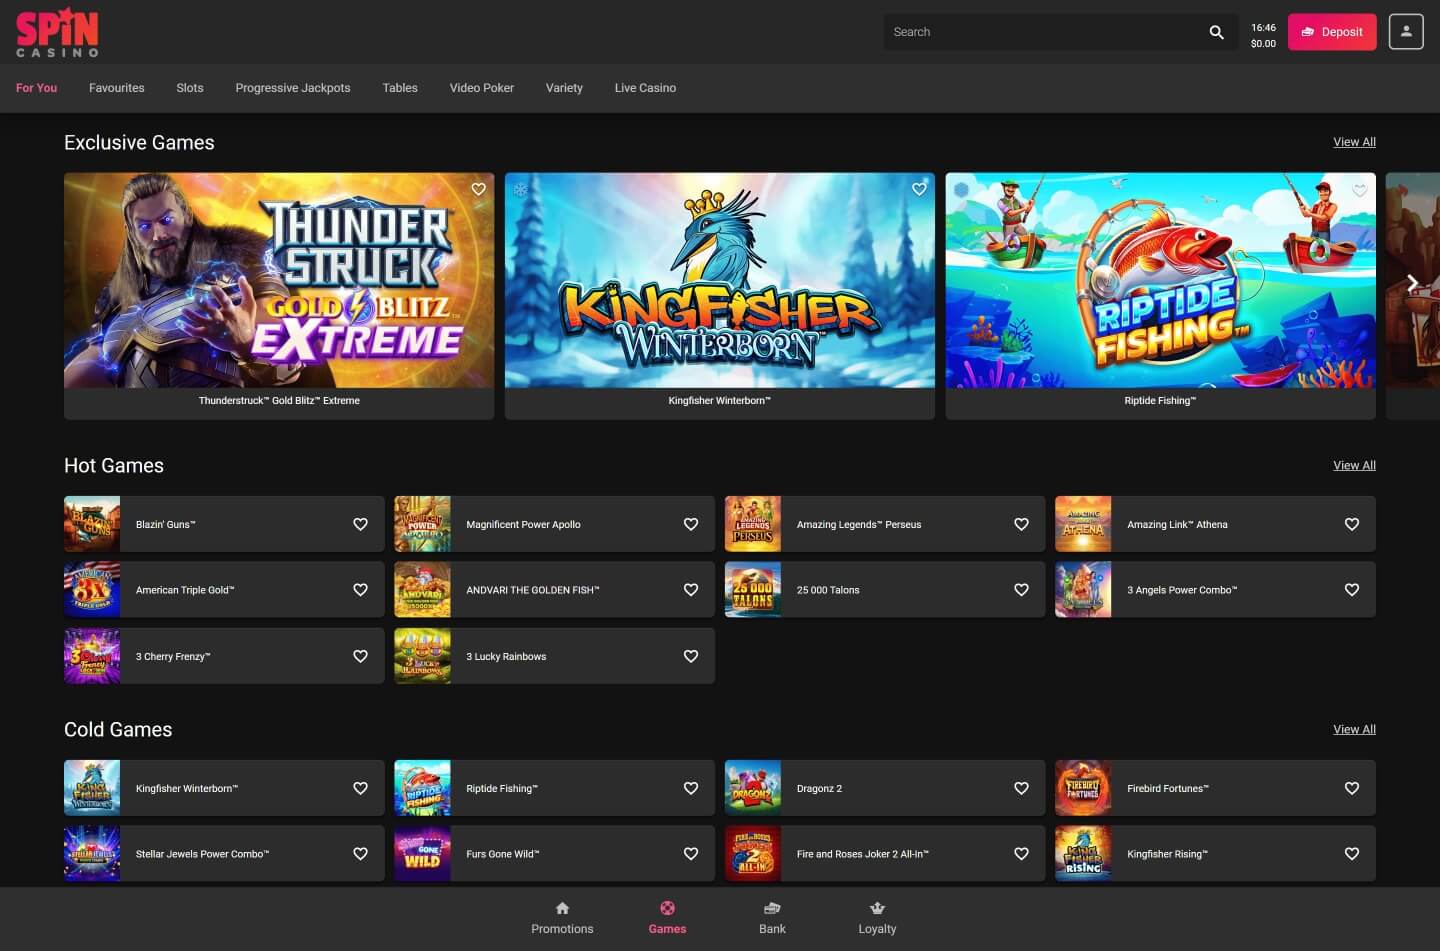Viewport: 1440px width, 951px height.
Task: Expand Hot Games with View All
Action: (1354, 465)
